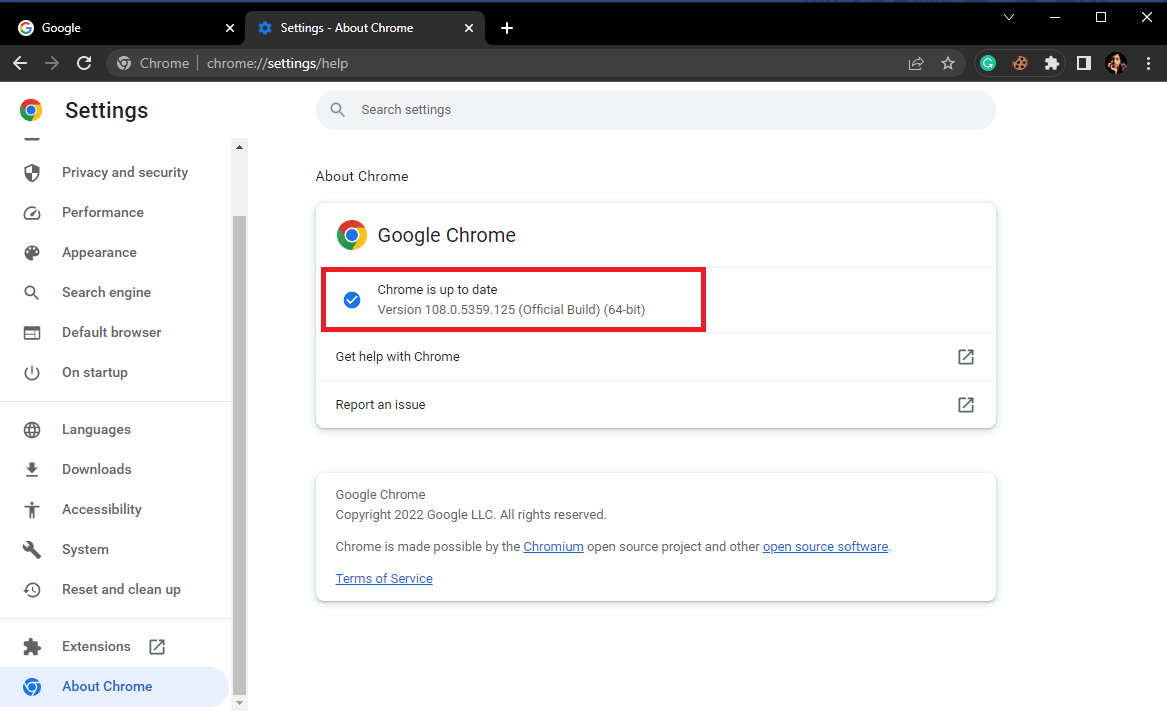Close the Settings - About Chrome tab

469,28
